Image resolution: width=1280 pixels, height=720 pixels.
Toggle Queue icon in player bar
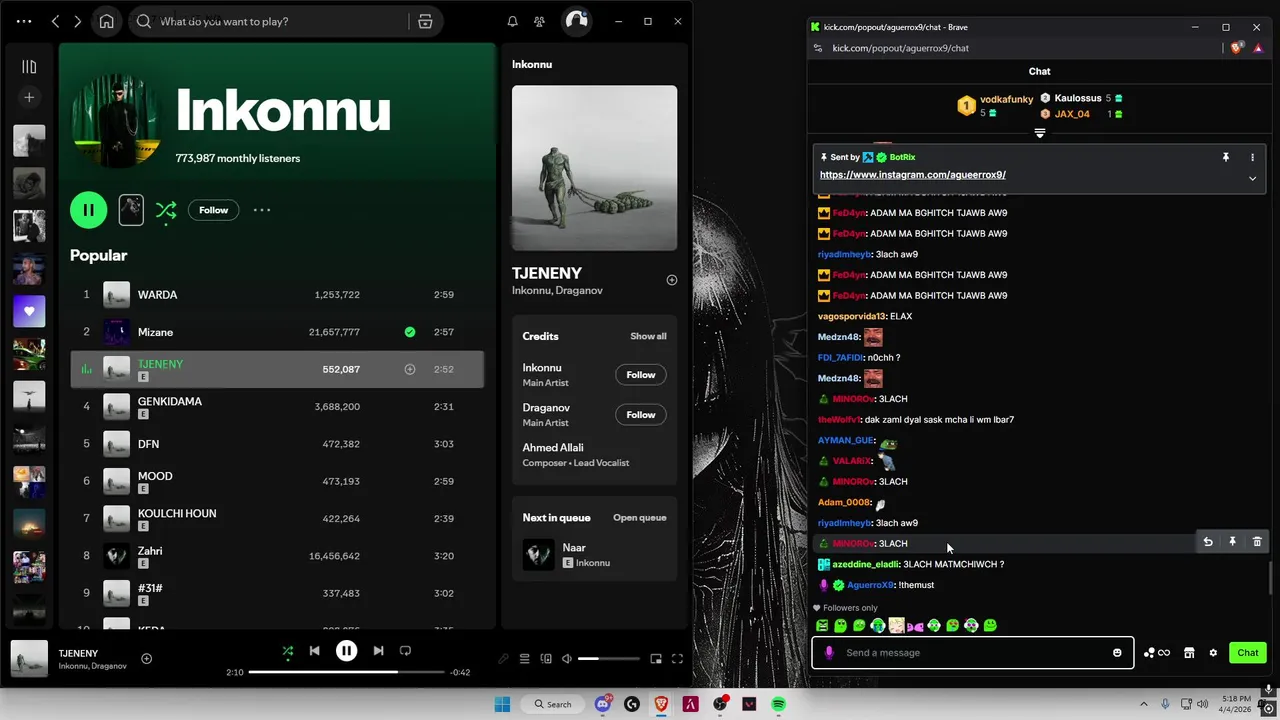524,659
